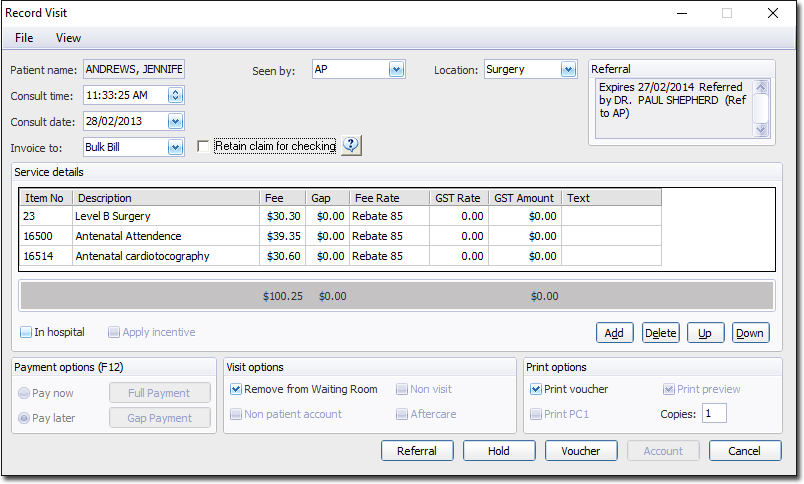804x484 pixels.
Task: Put the visit on Hold
Action: click(498, 451)
